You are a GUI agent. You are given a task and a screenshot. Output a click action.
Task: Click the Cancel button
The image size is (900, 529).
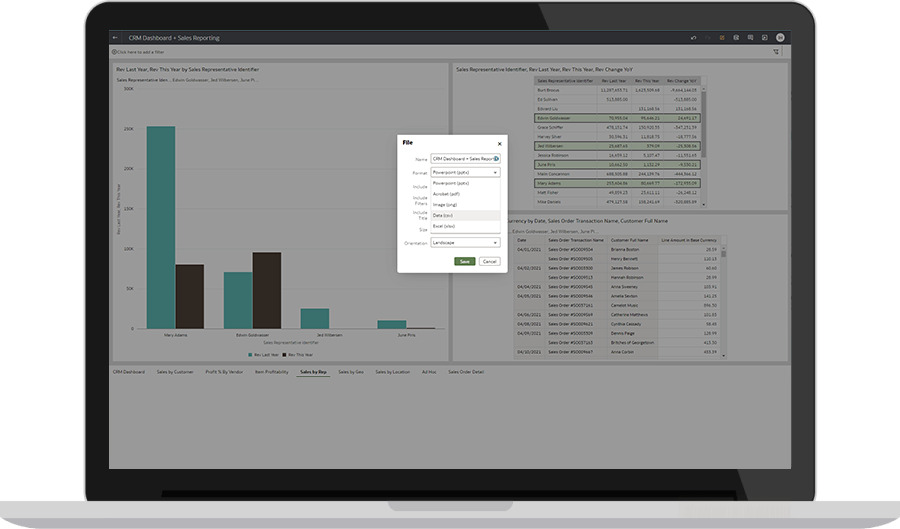click(x=489, y=261)
